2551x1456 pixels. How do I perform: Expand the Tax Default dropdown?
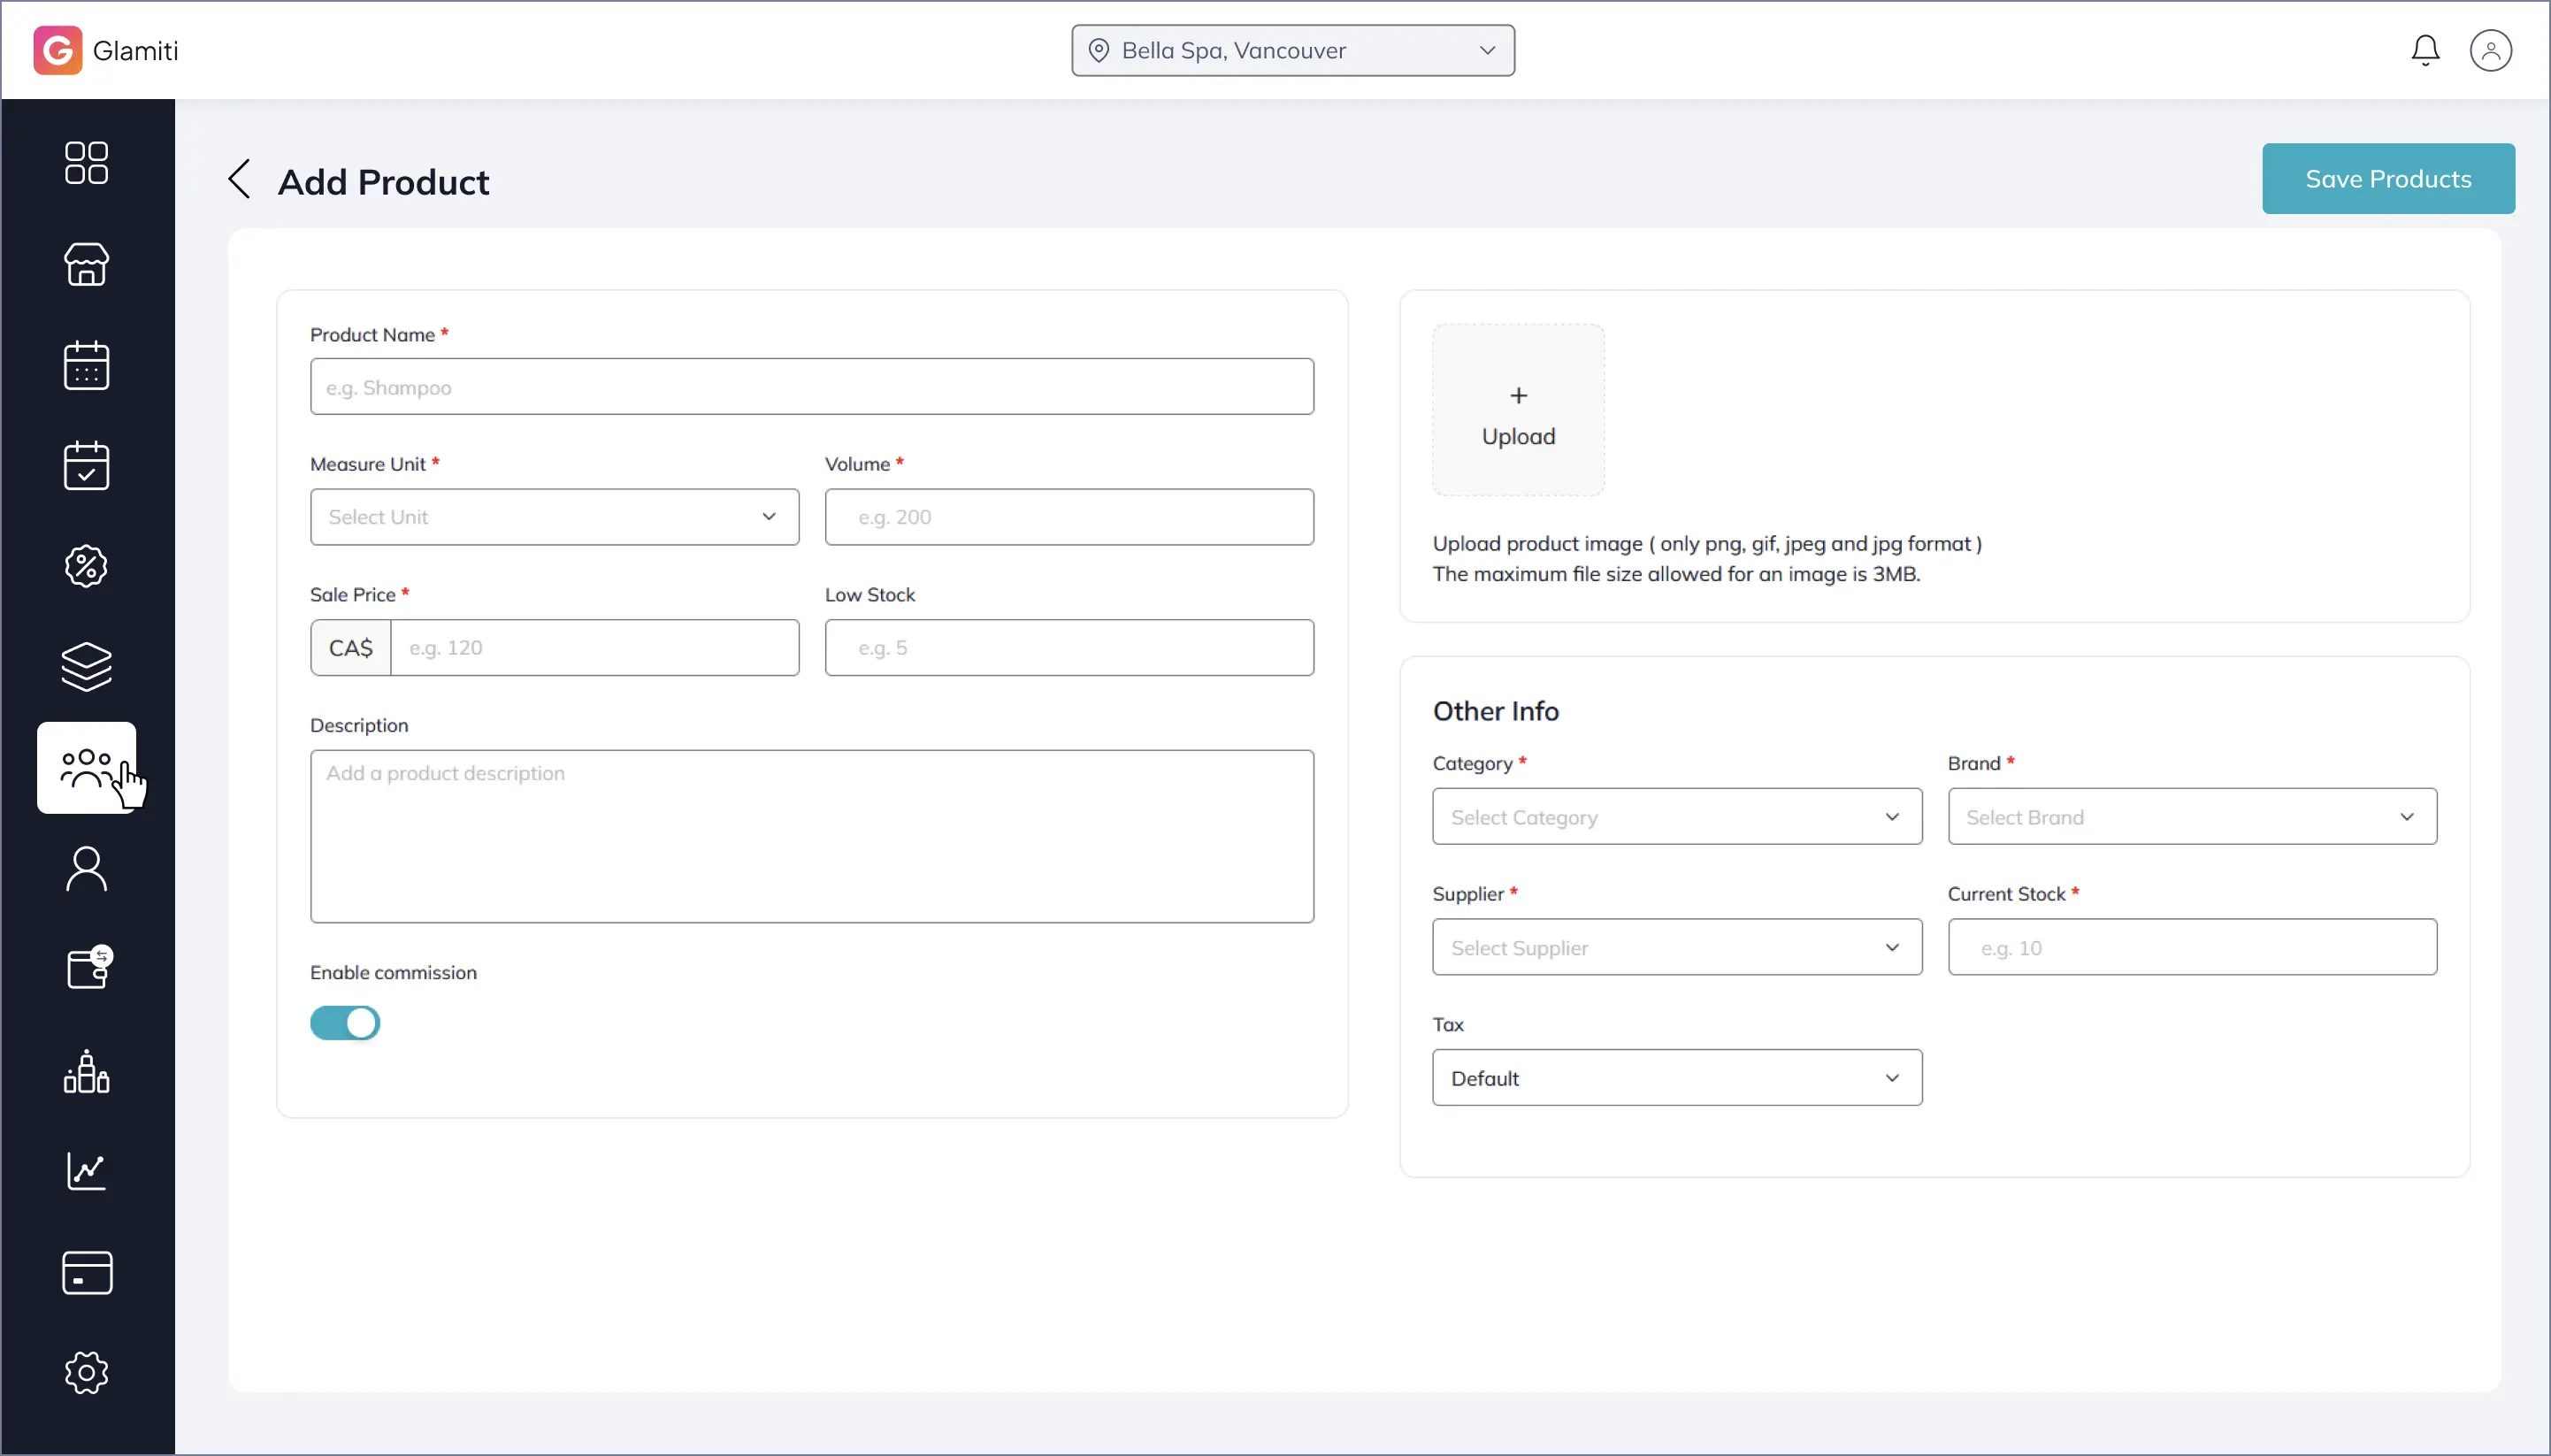click(x=1676, y=1078)
